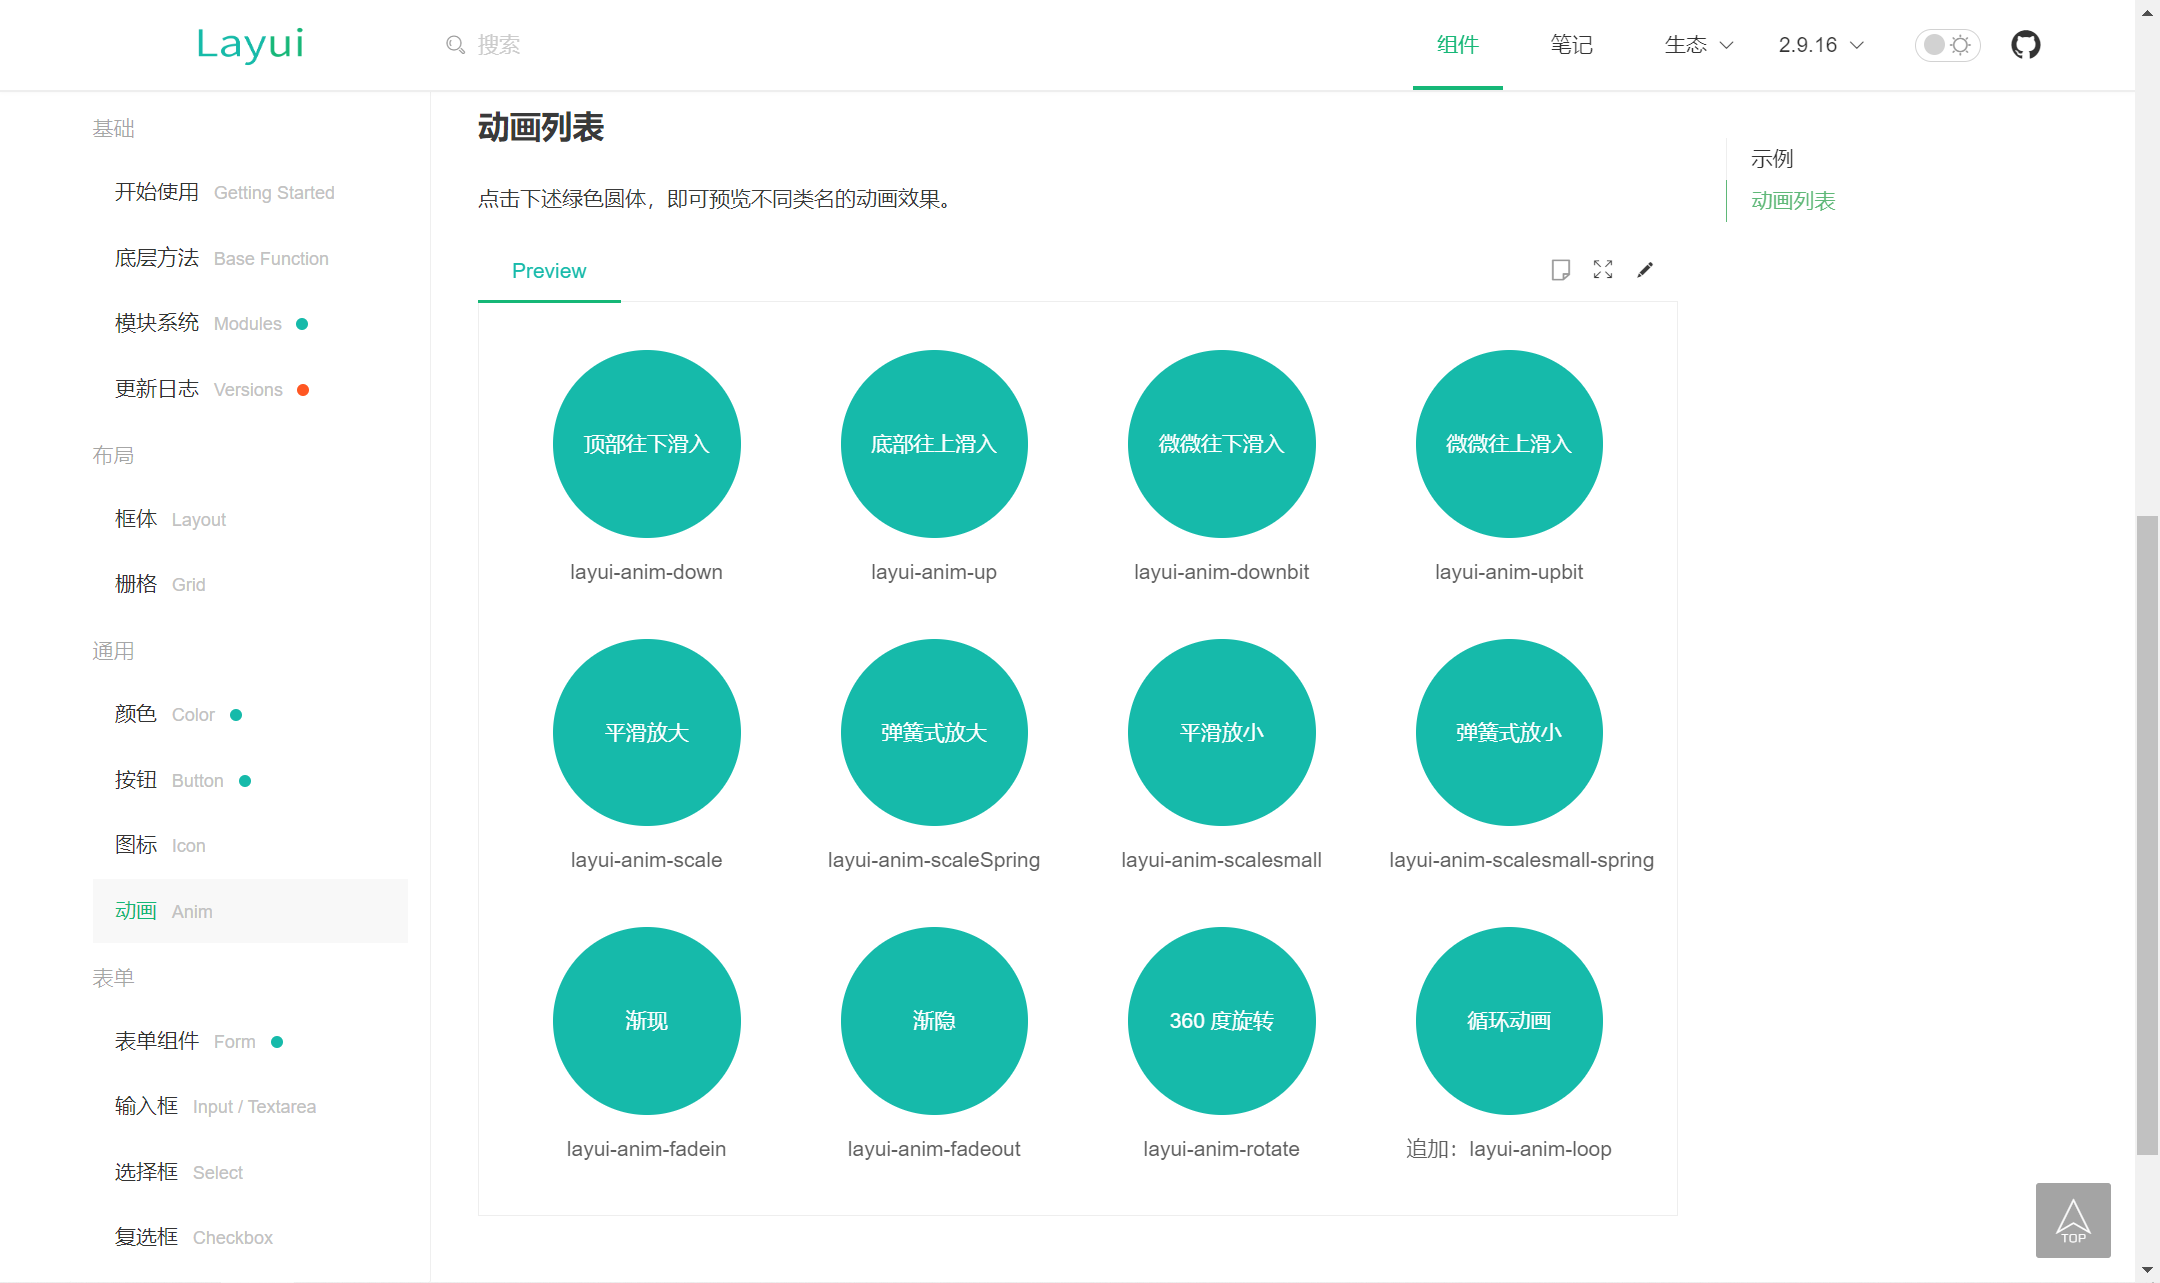This screenshot has width=2160, height=1283.
Task: Click the back to TOP button
Action: pos(2073,1220)
